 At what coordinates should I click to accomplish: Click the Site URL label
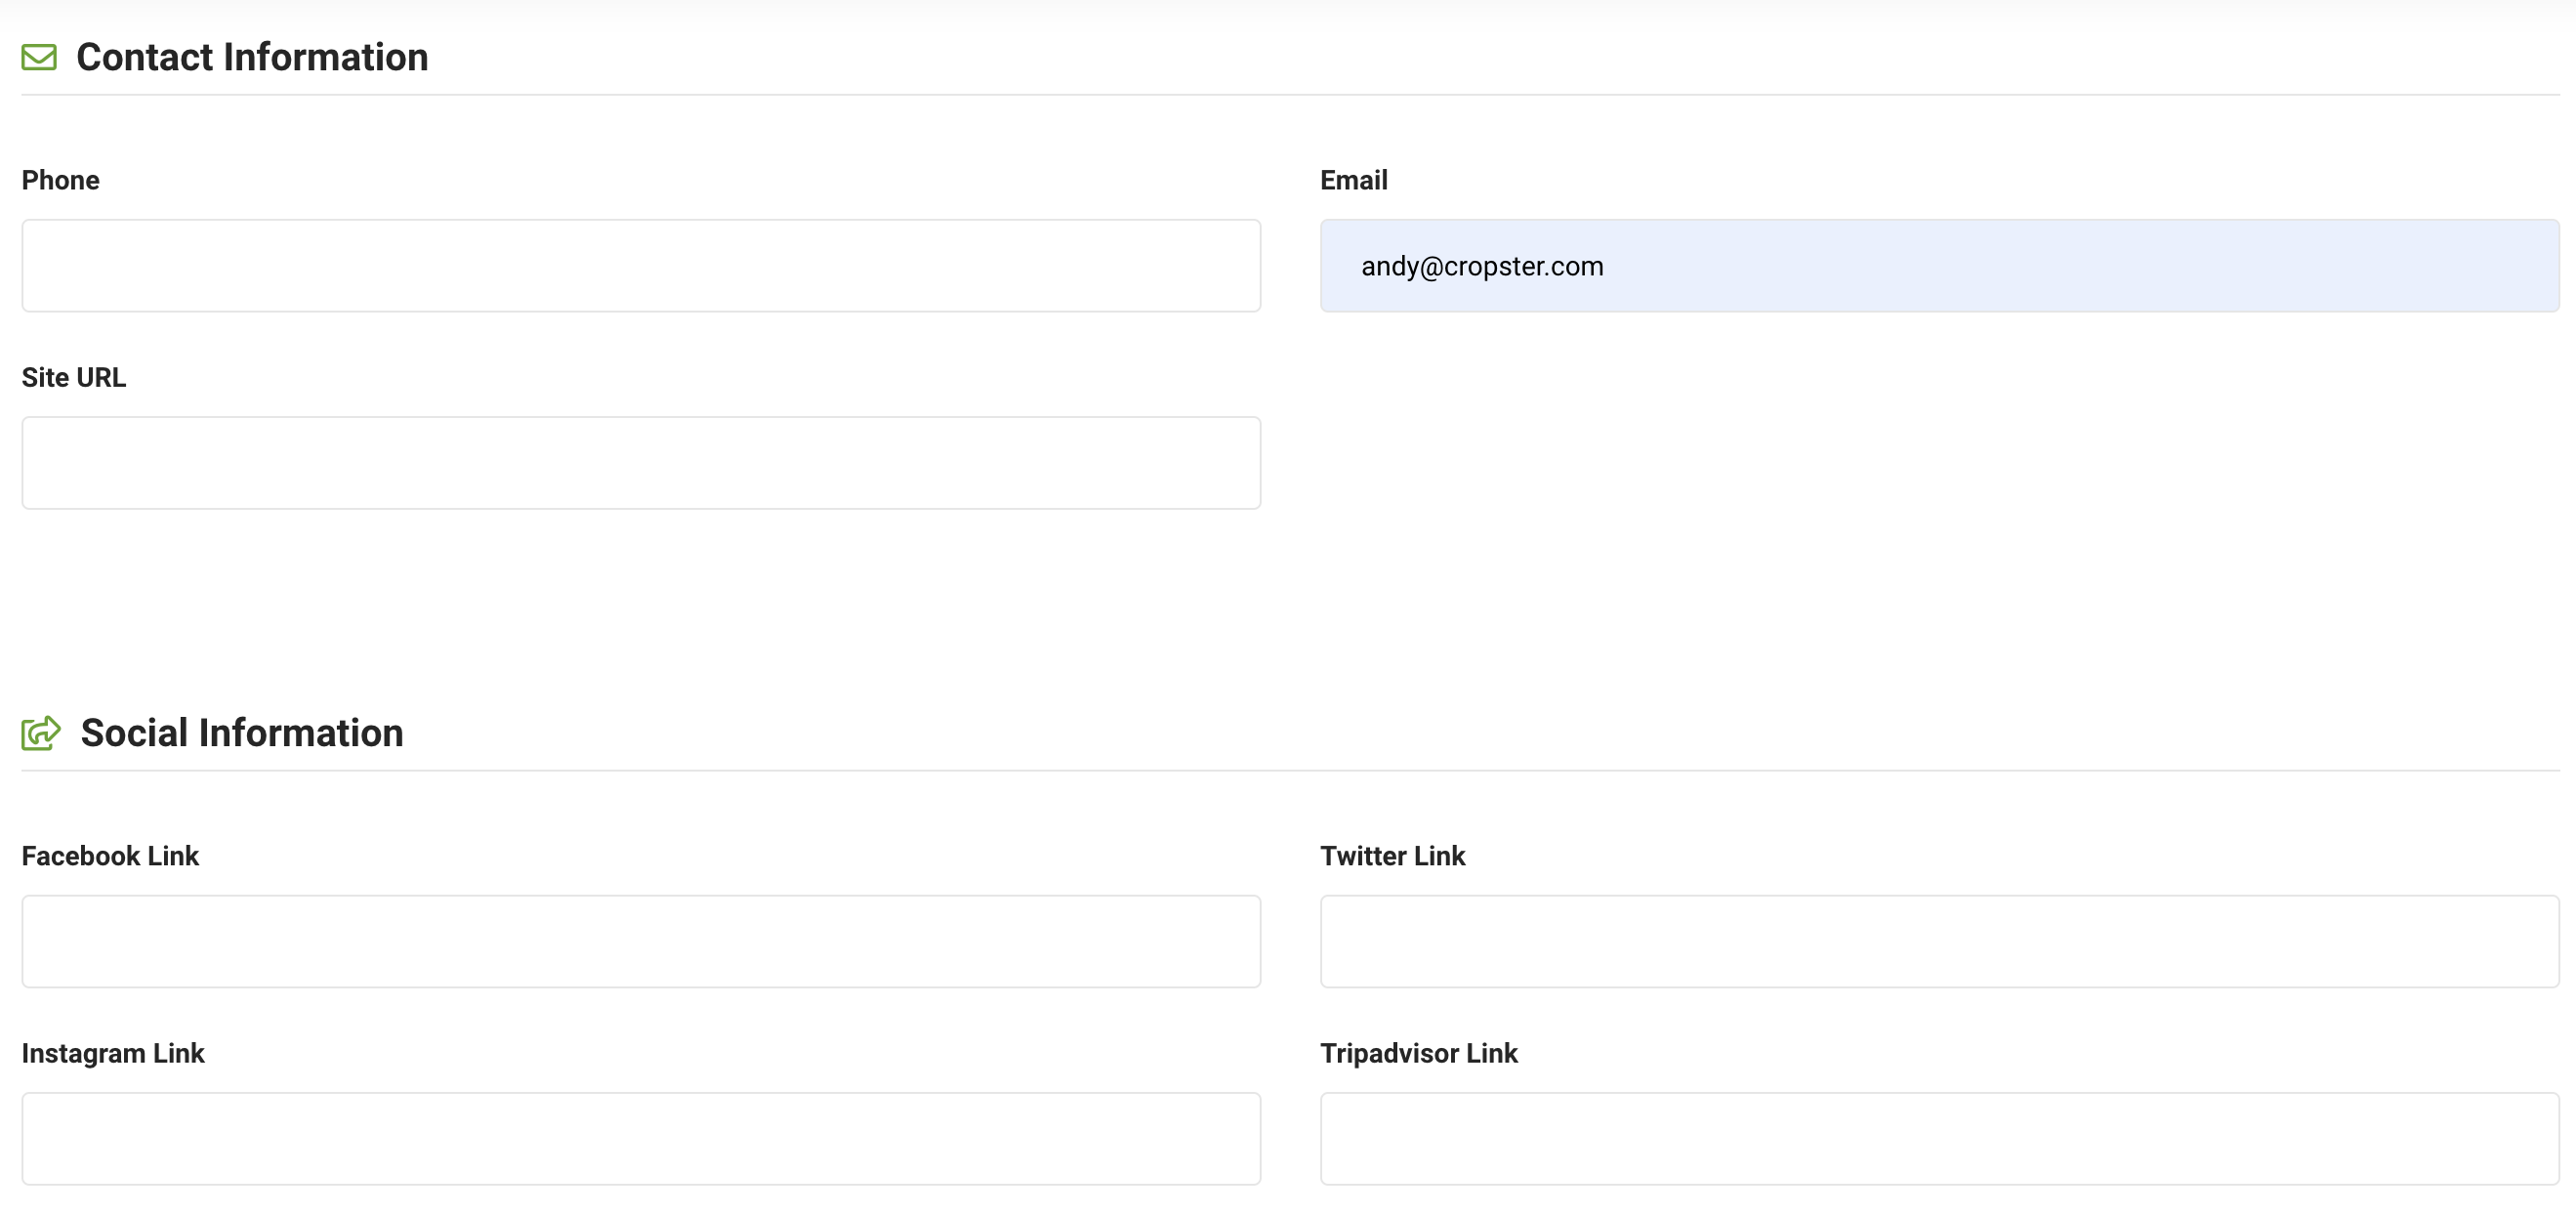click(x=74, y=377)
